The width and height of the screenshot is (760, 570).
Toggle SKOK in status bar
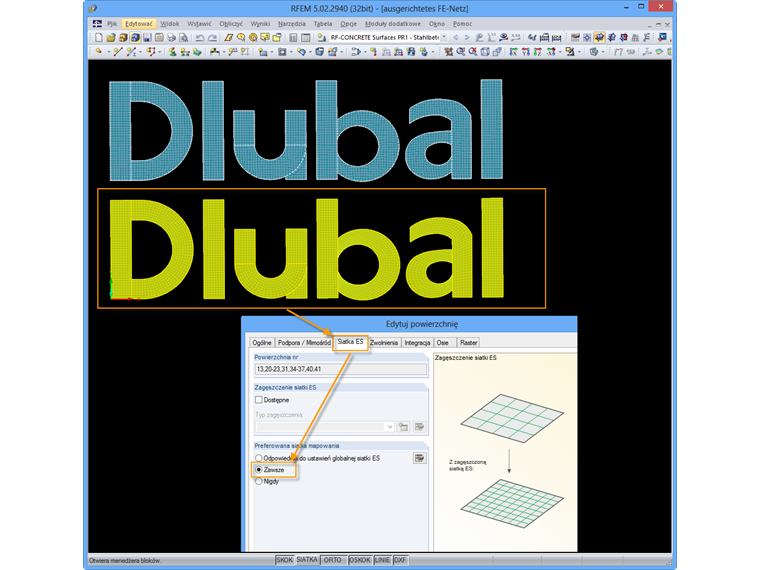285,560
